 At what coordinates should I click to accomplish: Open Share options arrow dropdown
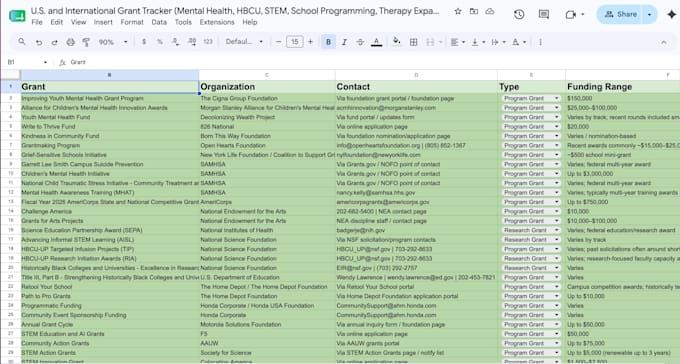point(650,14)
